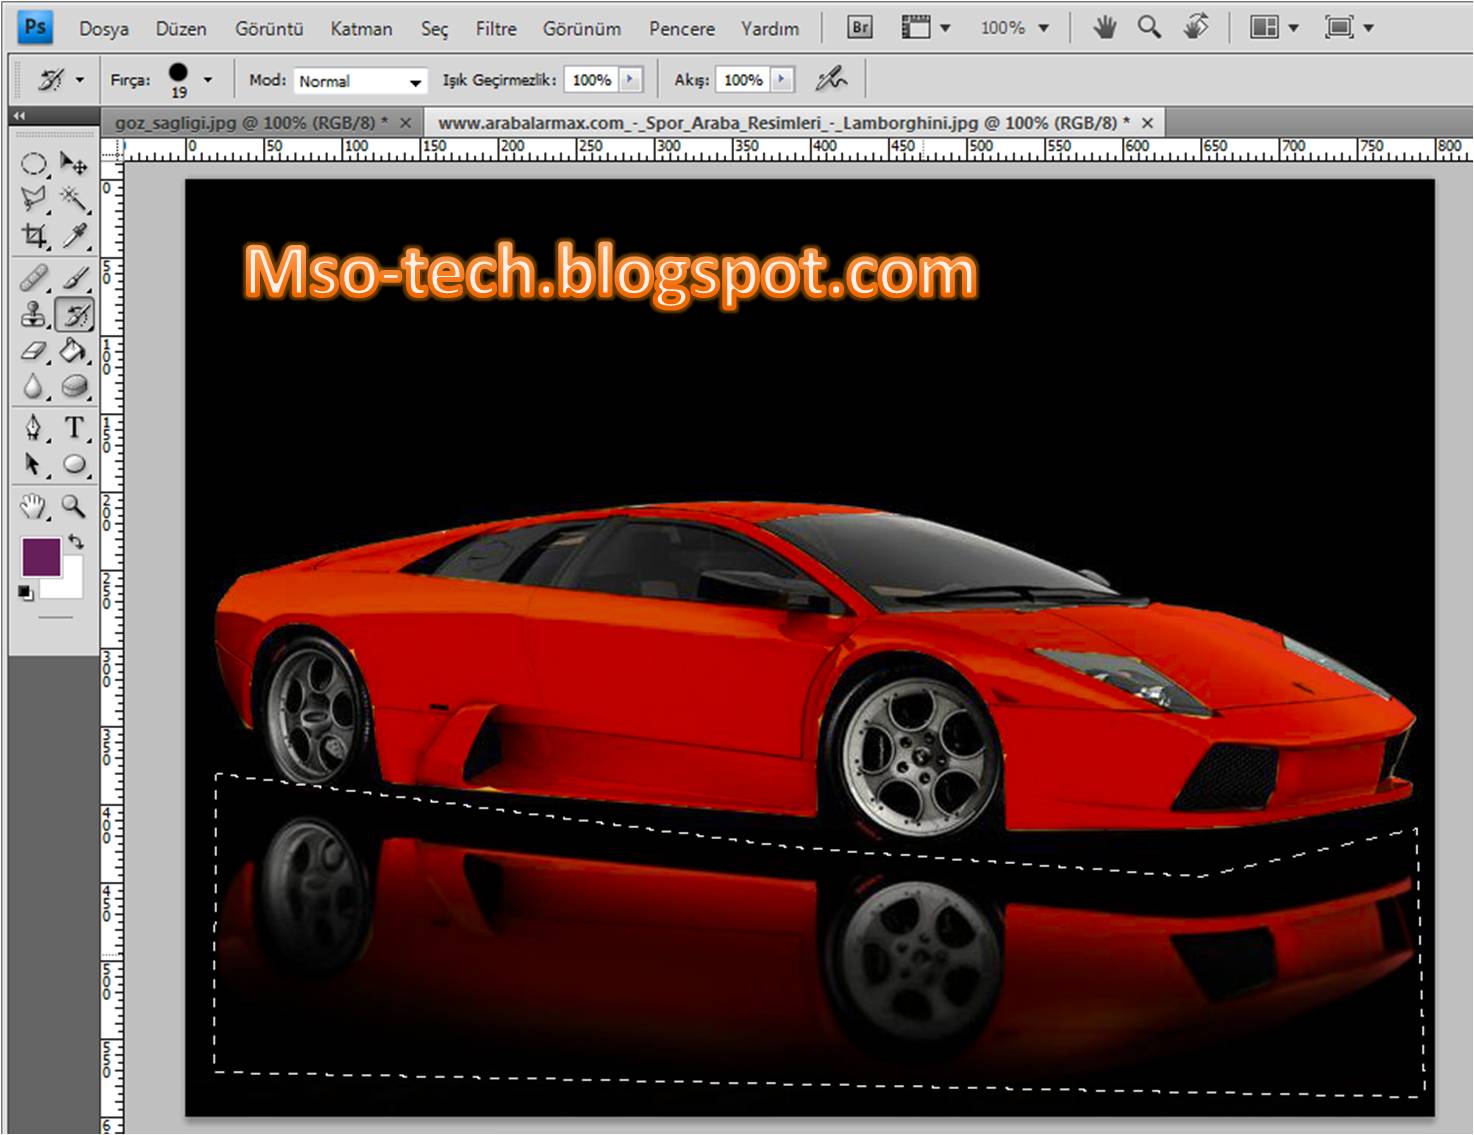
Task: Click the Rotate View tool in the top bar
Action: tap(1196, 27)
